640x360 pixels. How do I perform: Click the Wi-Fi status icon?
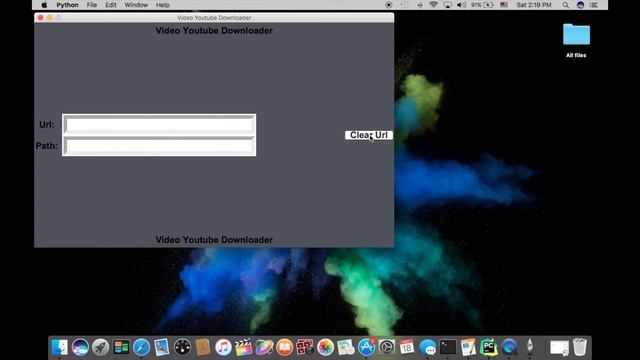click(x=433, y=5)
